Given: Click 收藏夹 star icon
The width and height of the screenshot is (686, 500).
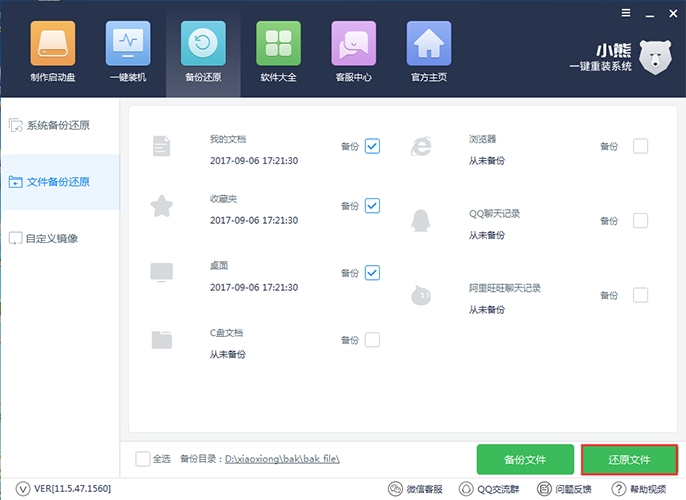Looking at the screenshot, I should click(x=161, y=206).
